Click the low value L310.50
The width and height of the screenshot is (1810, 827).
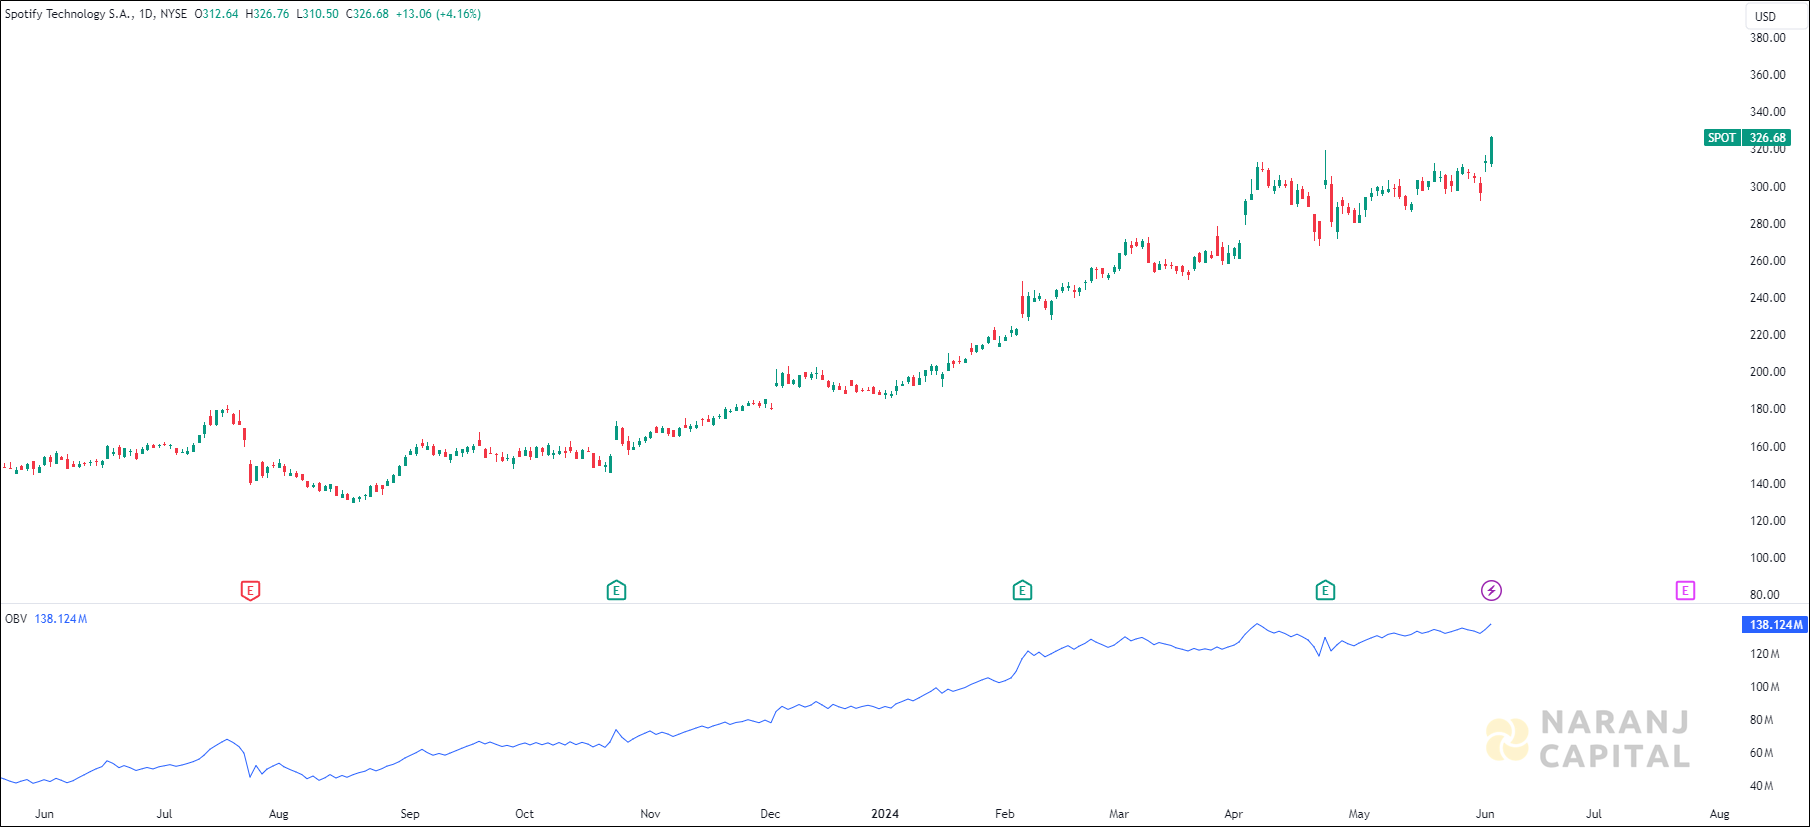click(x=317, y=14)
